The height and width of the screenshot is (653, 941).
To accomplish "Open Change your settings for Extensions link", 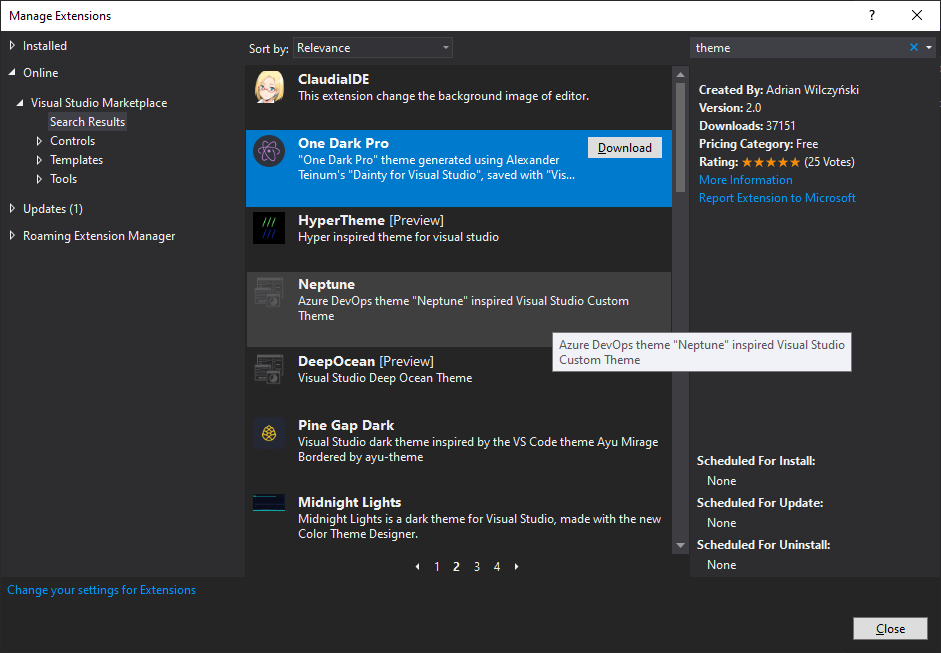I will [x=101, y=590].
